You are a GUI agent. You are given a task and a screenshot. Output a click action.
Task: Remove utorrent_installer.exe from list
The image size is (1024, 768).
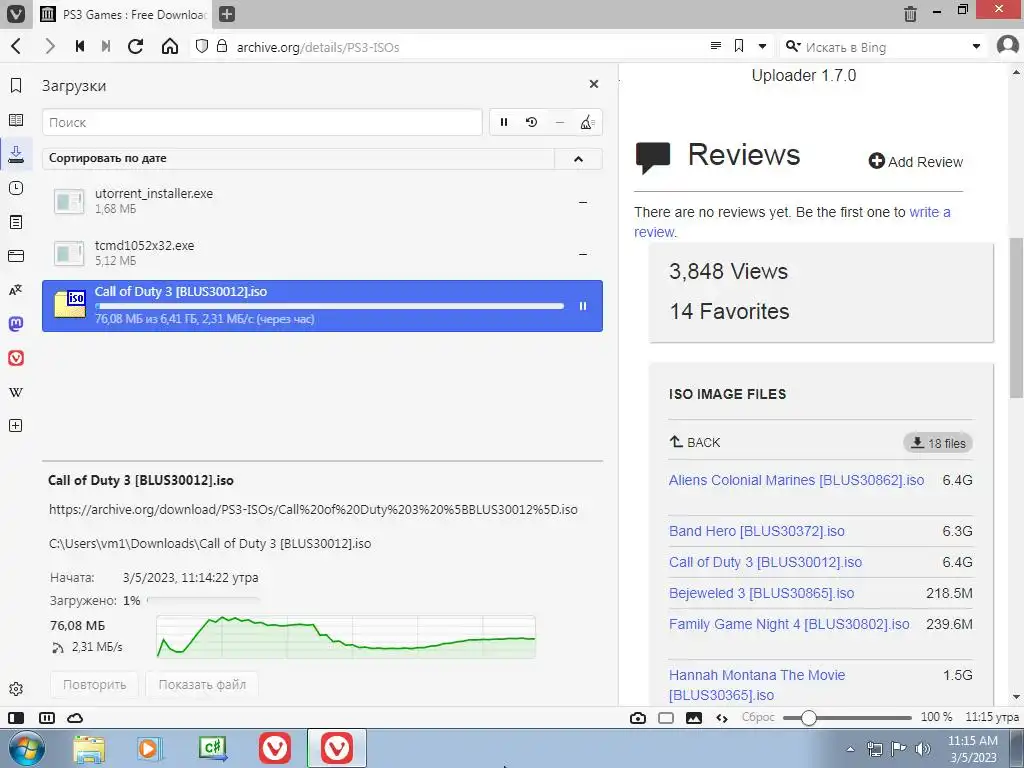click(x=583, y=202)
